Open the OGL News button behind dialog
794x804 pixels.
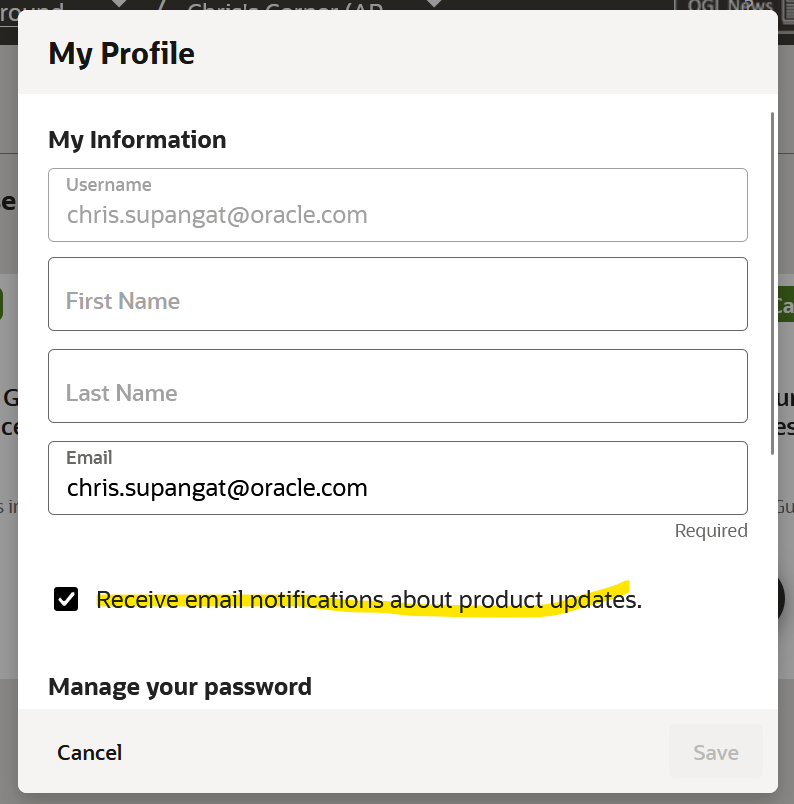point(729,6)
